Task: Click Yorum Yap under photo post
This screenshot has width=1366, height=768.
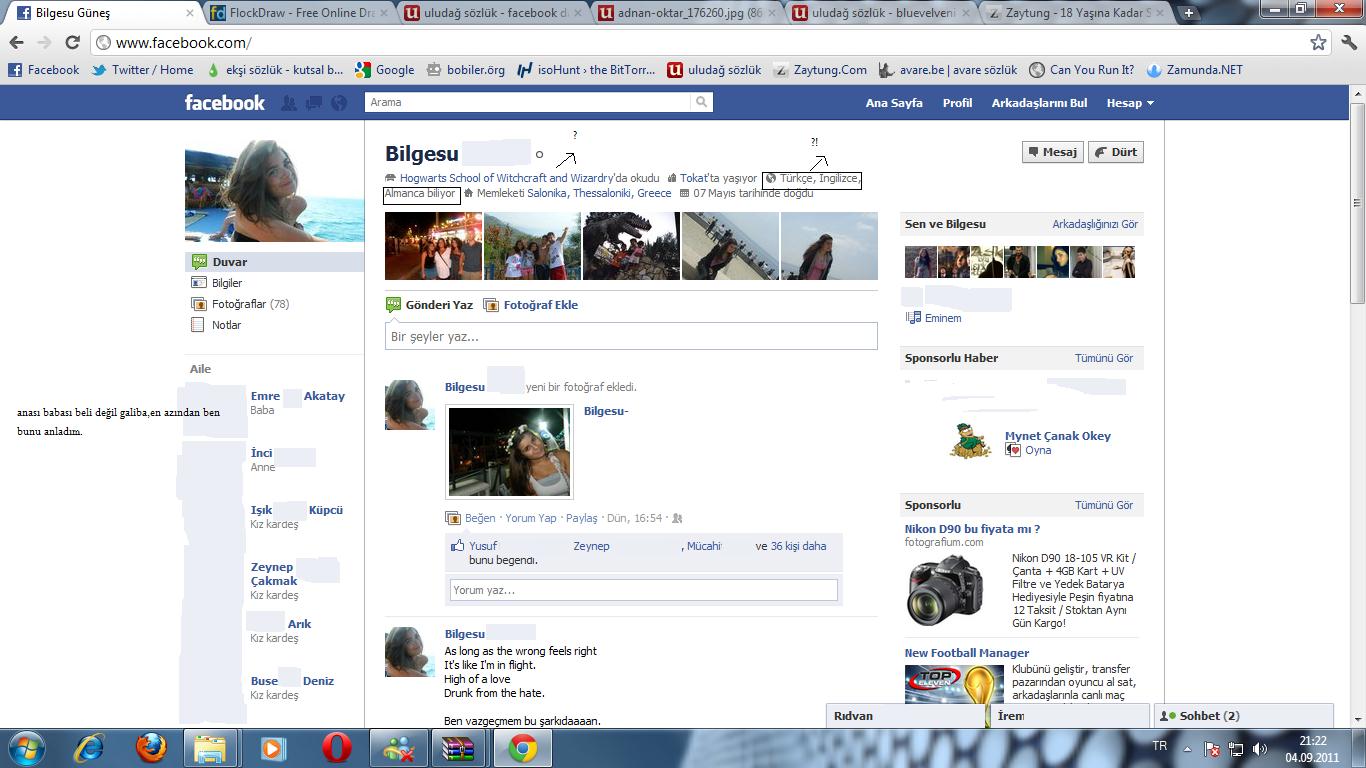Action: point(531,518)
